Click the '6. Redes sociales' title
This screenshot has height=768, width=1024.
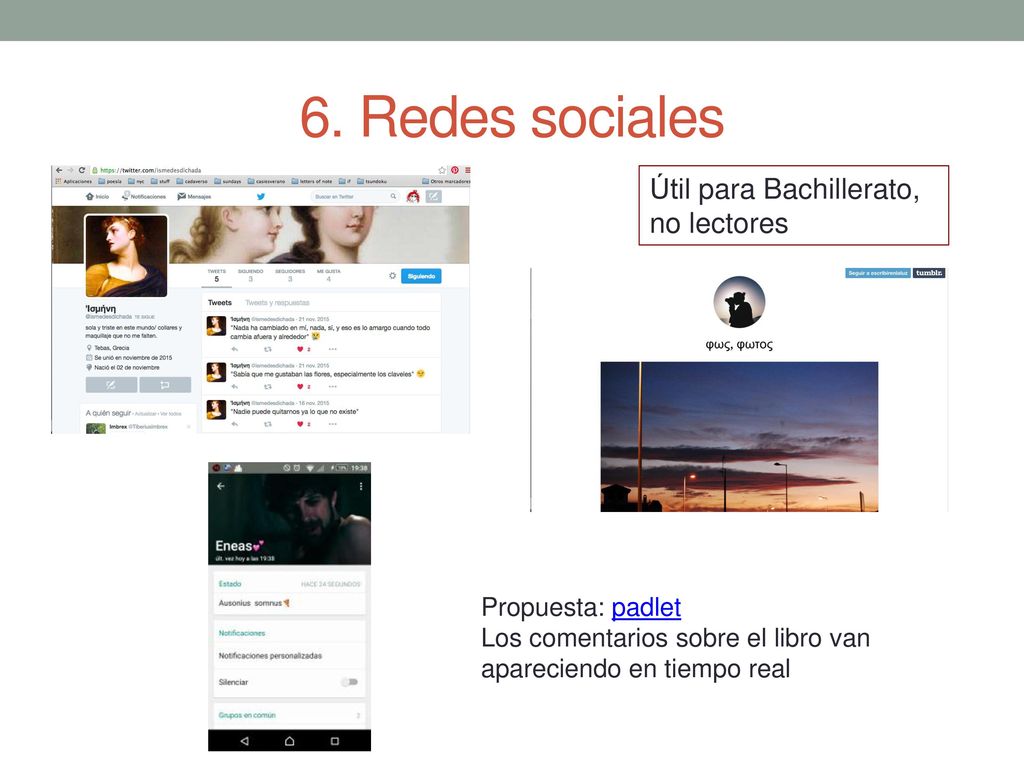coord(512,118)
